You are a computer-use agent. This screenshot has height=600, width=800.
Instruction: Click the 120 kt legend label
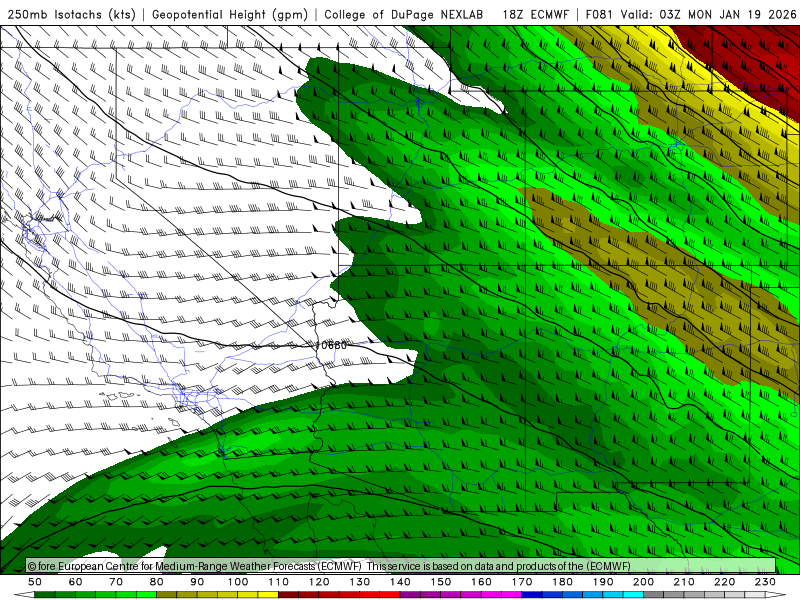click(319, 582)
